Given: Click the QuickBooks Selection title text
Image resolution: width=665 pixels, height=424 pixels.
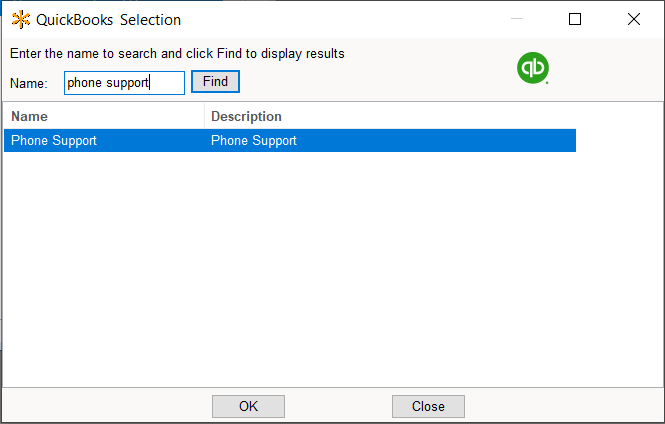Looking at the screenshot, I should coord(109,19).
